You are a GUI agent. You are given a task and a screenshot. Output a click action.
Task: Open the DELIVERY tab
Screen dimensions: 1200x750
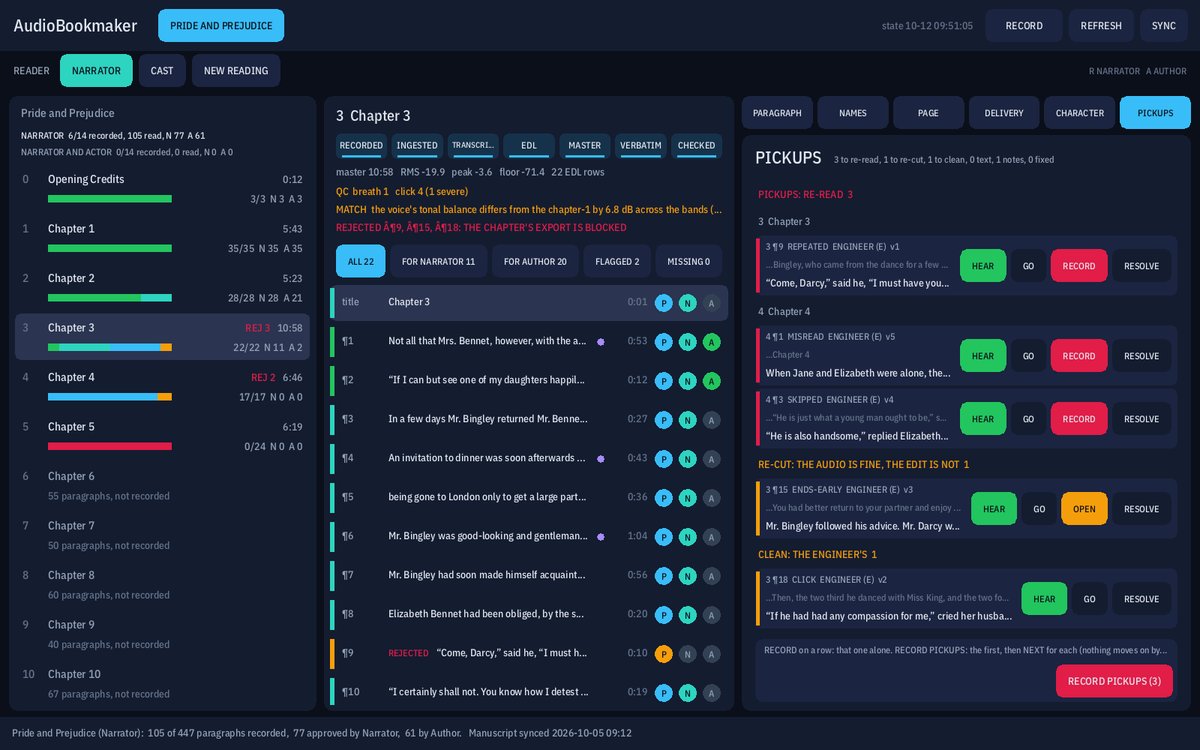pos(1004,113)
